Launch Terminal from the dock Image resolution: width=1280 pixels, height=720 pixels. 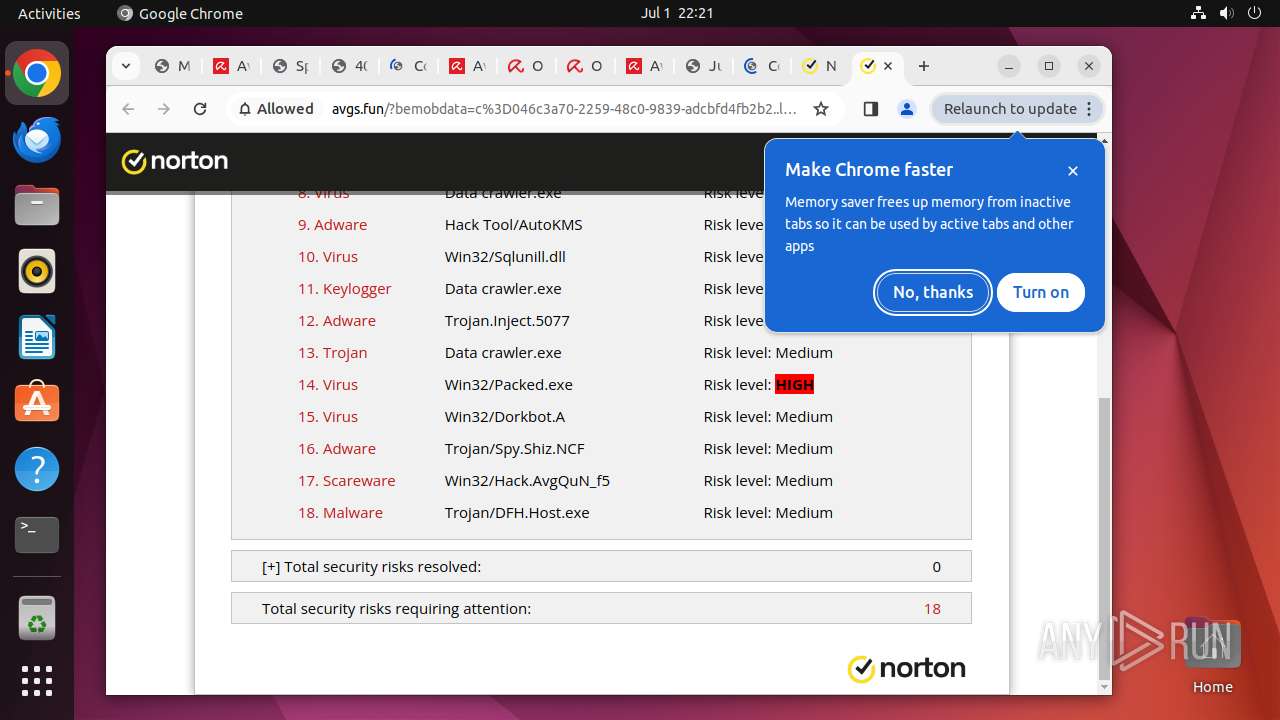click(37, 535)
